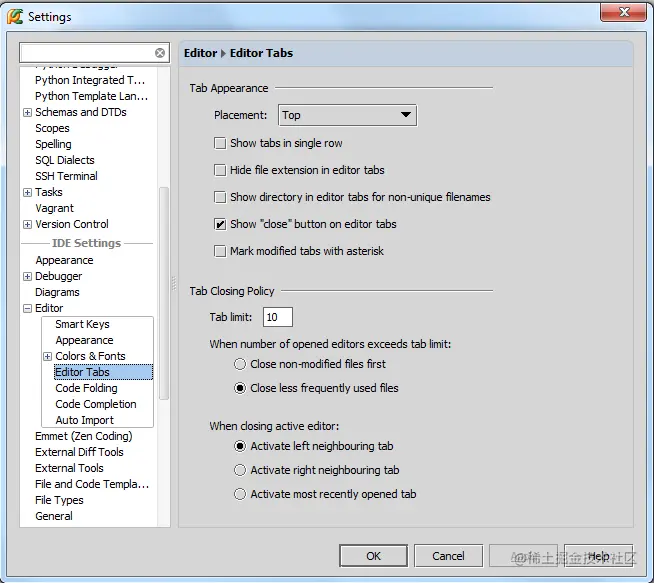Select Editor Tabs in tree

pyautogui.click(x=103, y=372)
